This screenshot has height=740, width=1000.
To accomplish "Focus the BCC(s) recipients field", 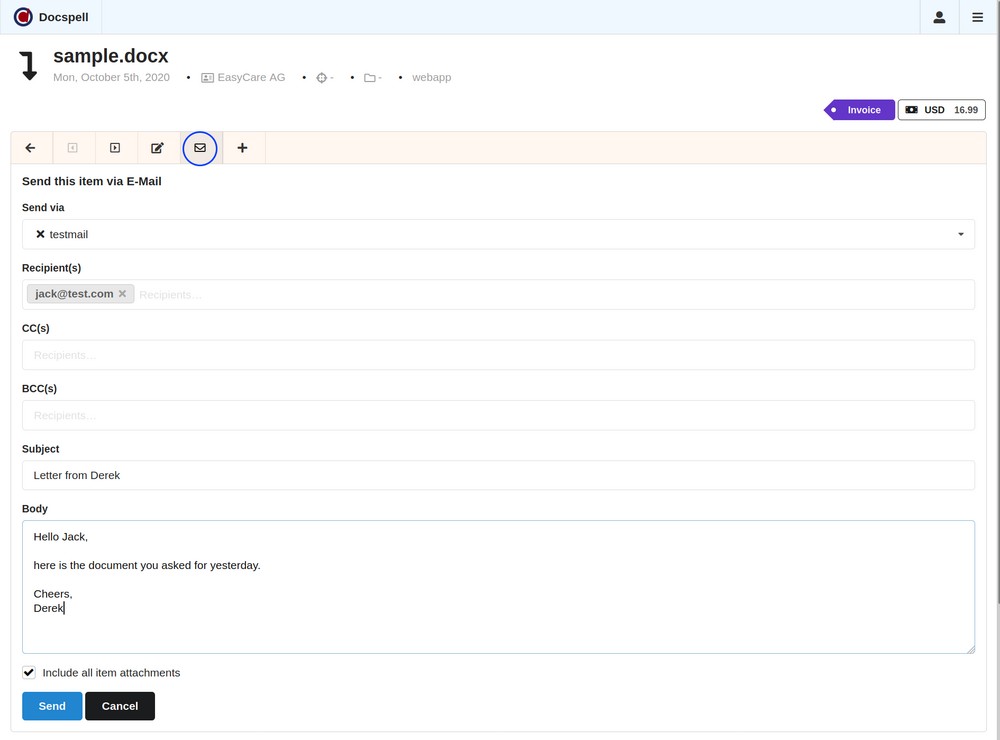I will (498, 415).
